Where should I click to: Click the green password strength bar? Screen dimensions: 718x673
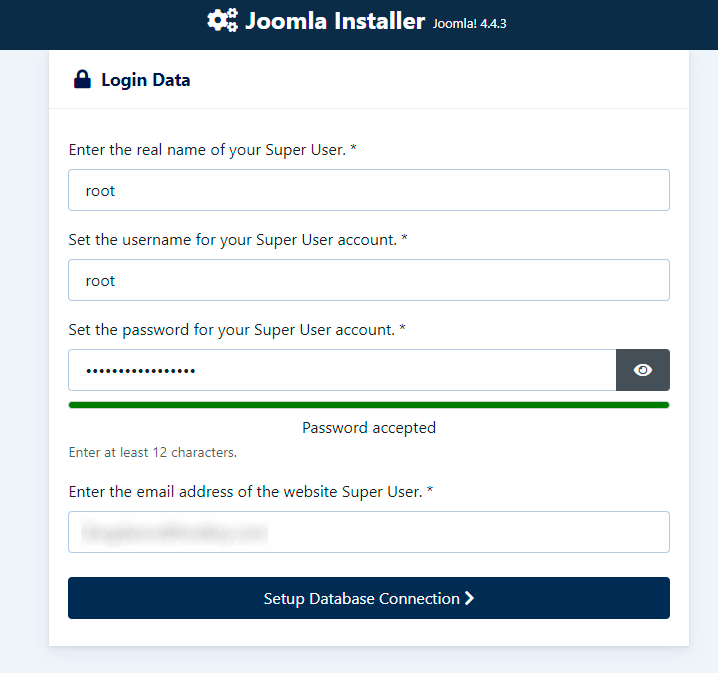tap(368, 405)
